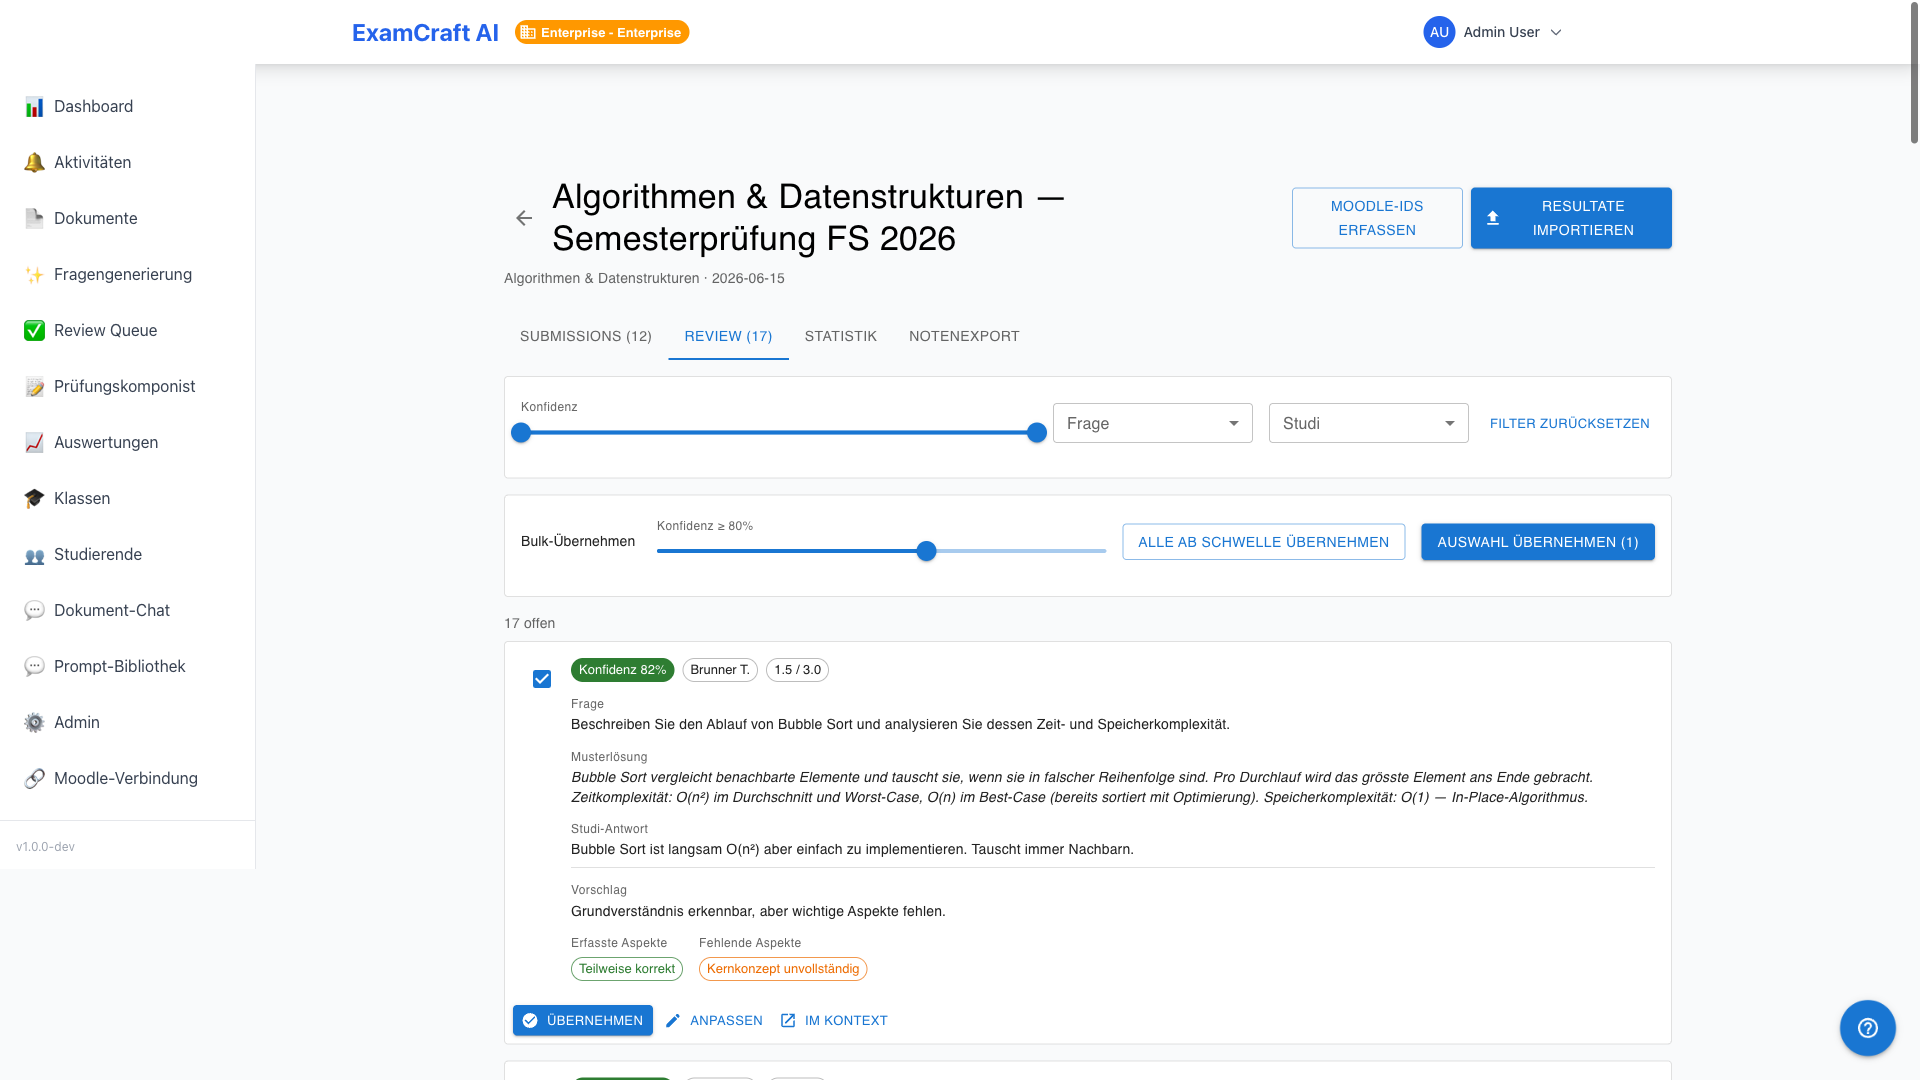Open the Dashboard chart icon

coord(34,107)
